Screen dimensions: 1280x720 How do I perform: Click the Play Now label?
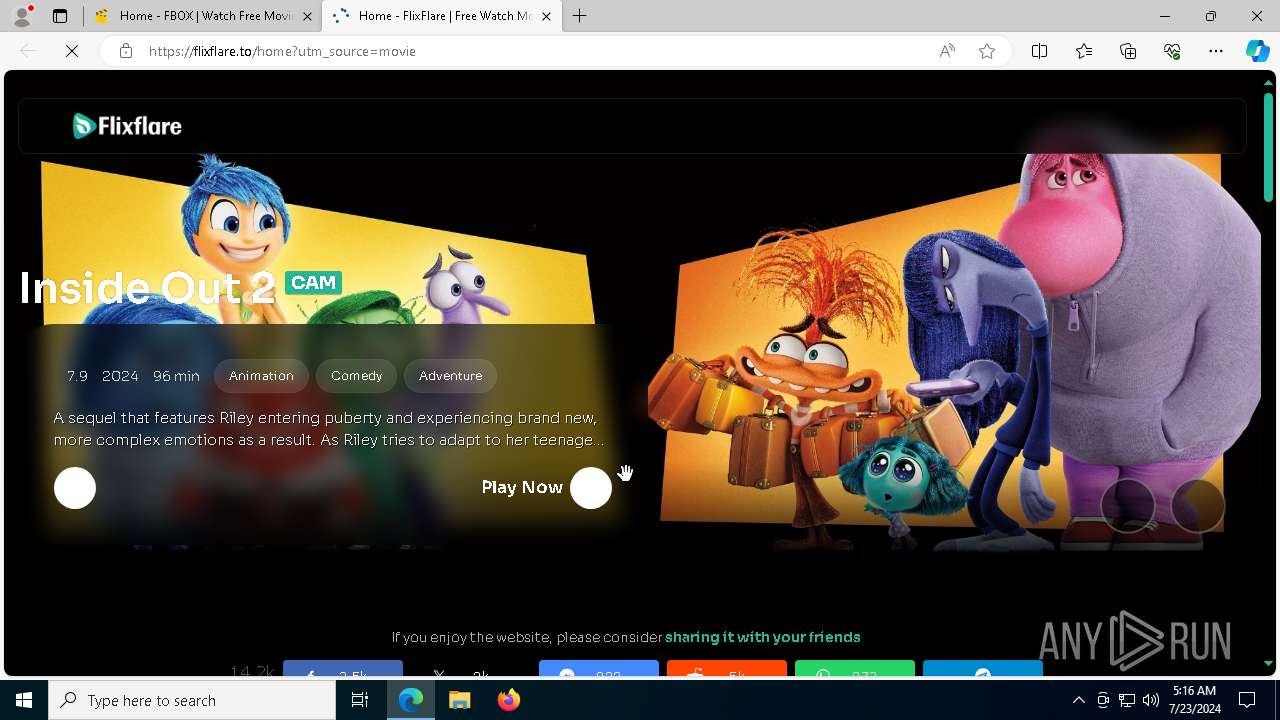(x=522, y=487)
